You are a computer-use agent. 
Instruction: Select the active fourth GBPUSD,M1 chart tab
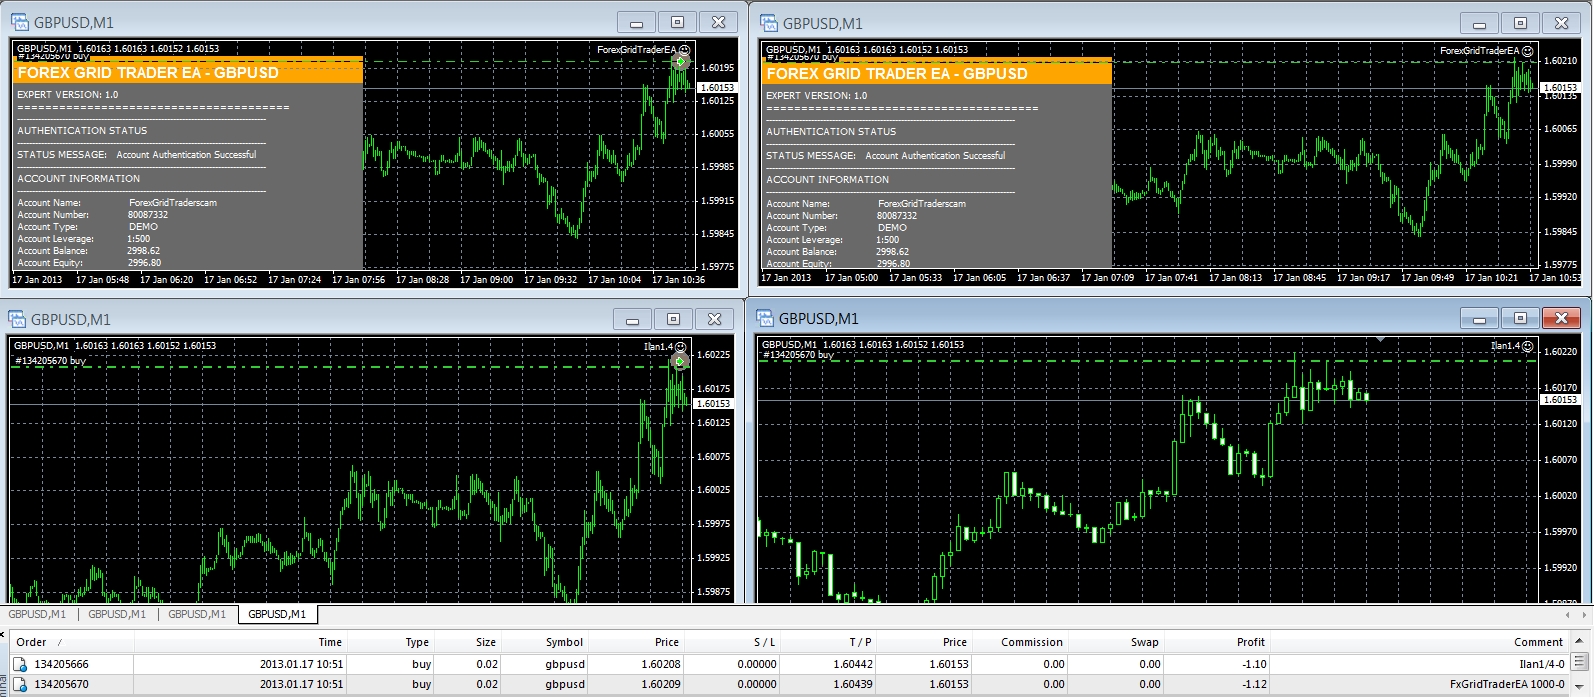coord(277,614)
